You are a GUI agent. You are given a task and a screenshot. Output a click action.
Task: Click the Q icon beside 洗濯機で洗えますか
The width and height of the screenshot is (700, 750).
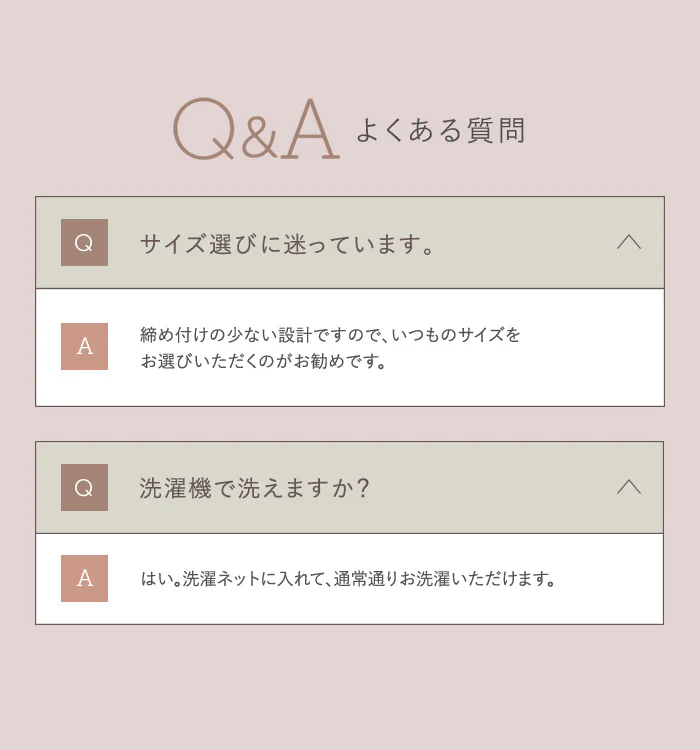pos(84,487)
